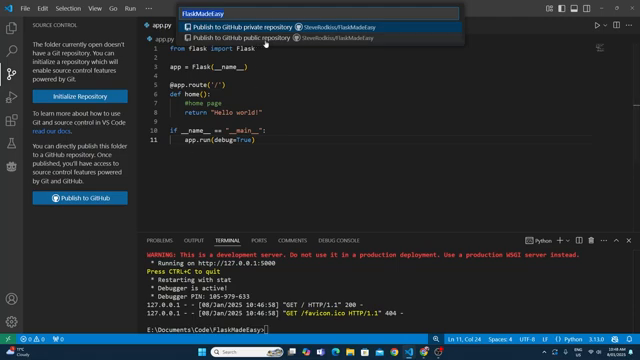Open the Testing flask icon view
The width and height of the screenshot is (640, 360).
pos(11,143)
